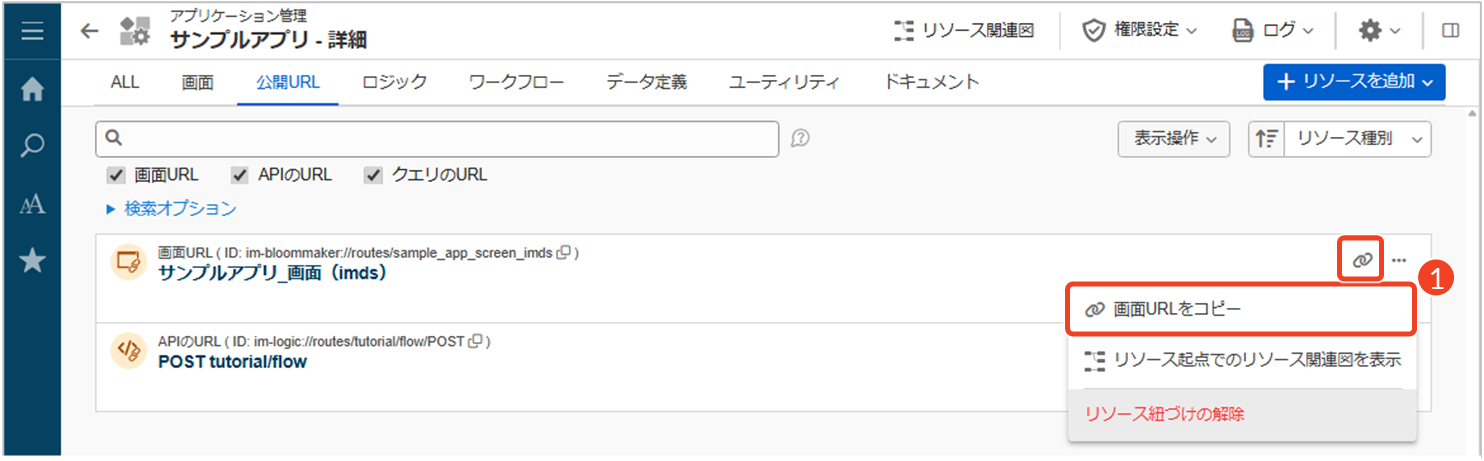Click the search help question icon
Screen dimensions: 1484x461
800,139
